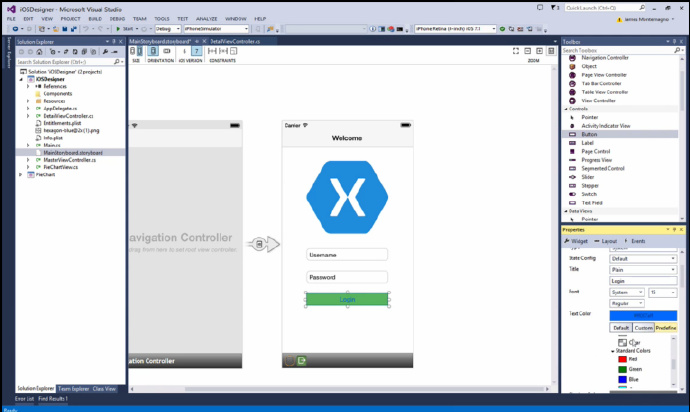The image size is (690, 412).
Task: Click the Predefine text color button
Action: 666,328
